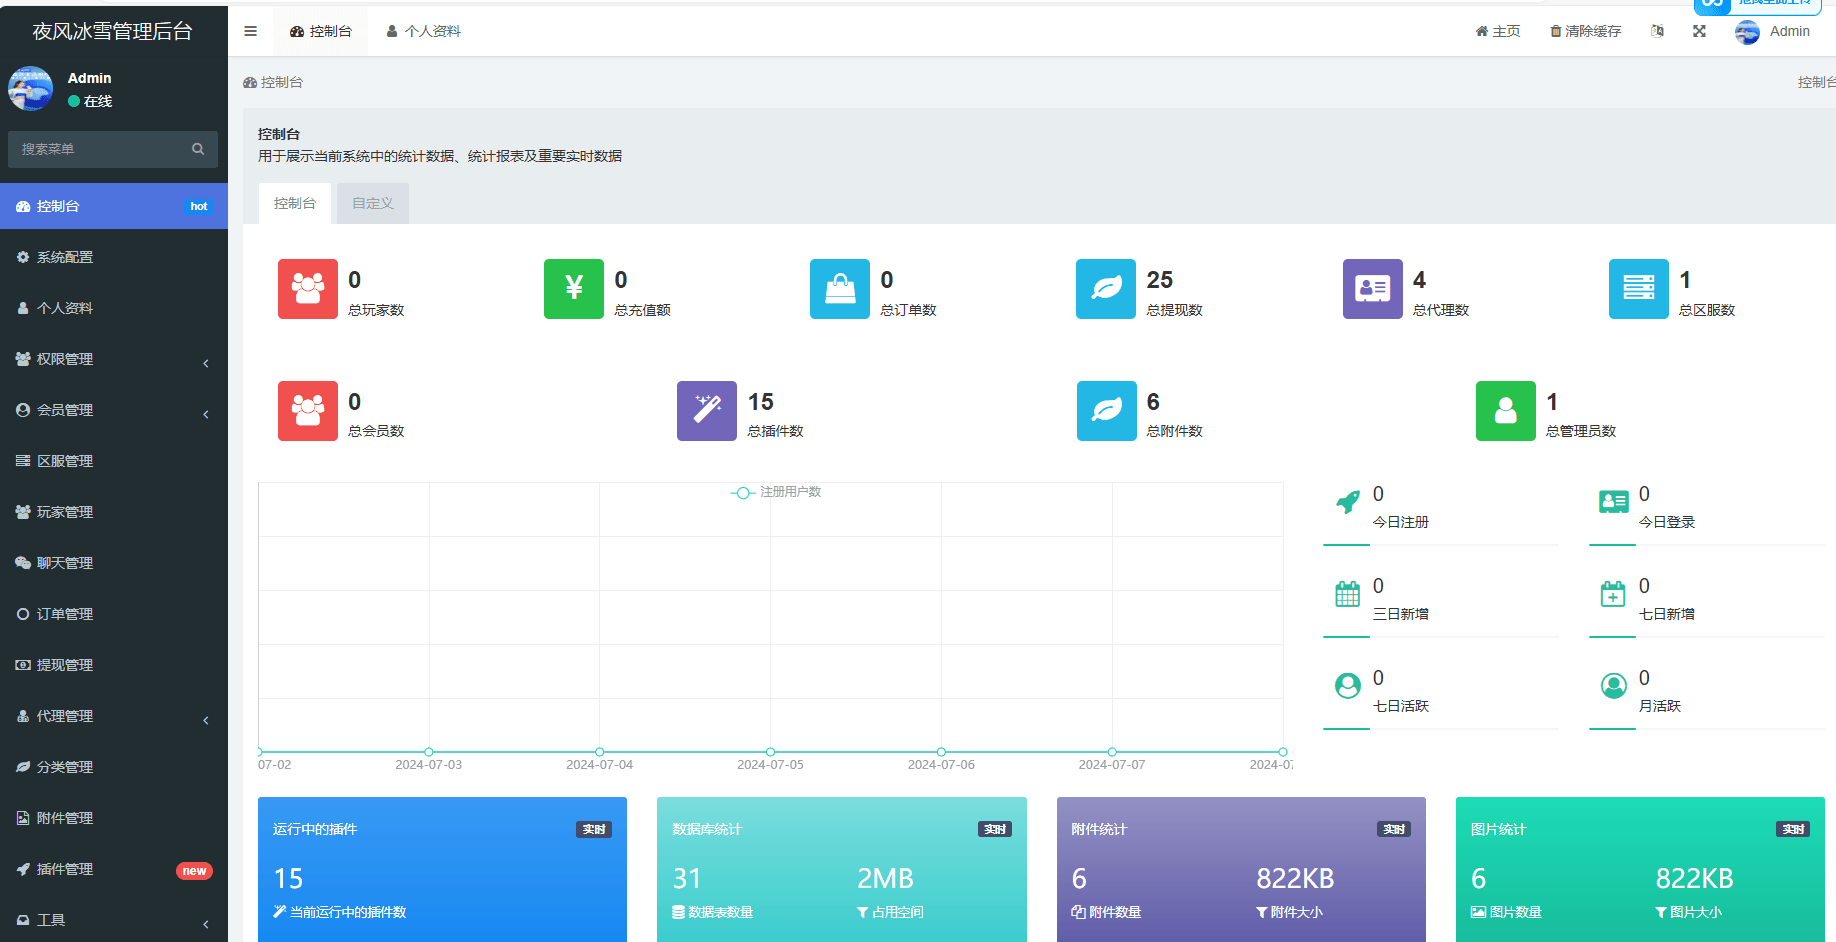Toggle the 注册用户数 chart legend
Viewport: 1836px width, 942px height.
777,492
